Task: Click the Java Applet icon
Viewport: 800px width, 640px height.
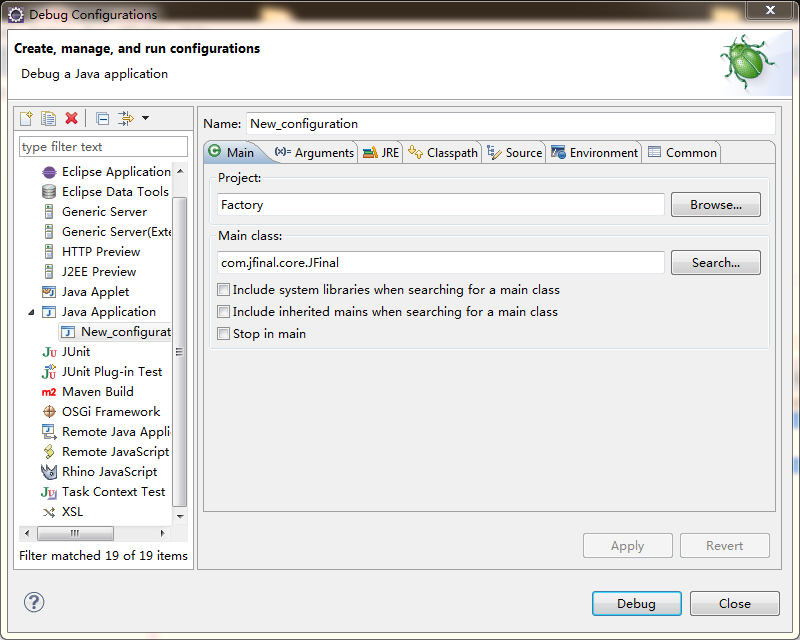Action: (x=49, y=292)
